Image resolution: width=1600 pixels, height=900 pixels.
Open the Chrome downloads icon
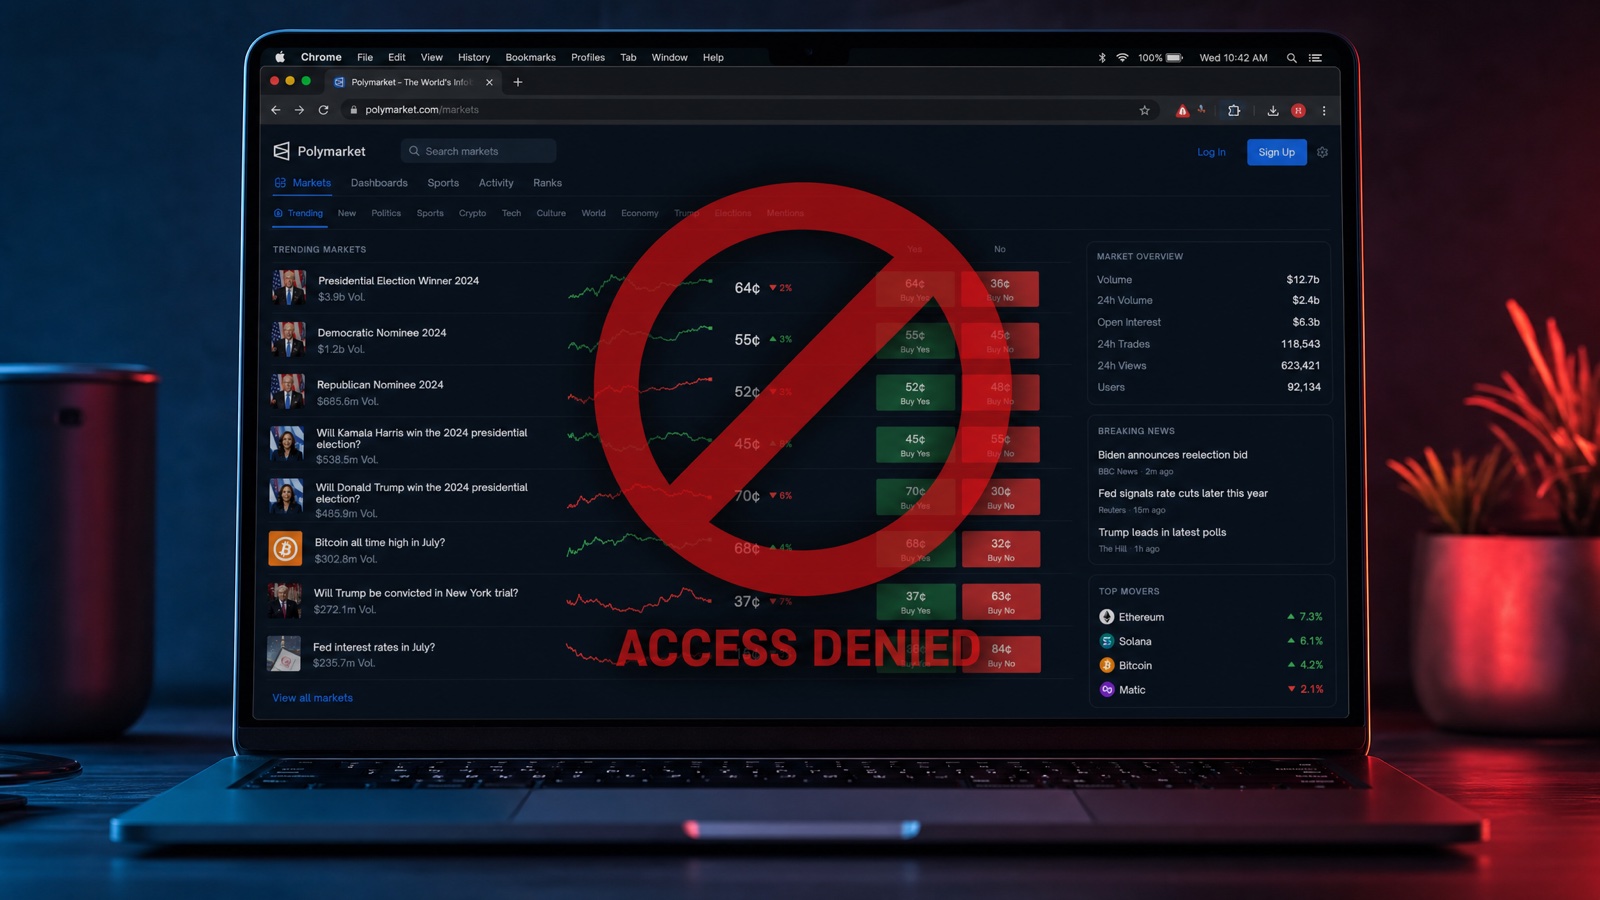[1273, 111]
